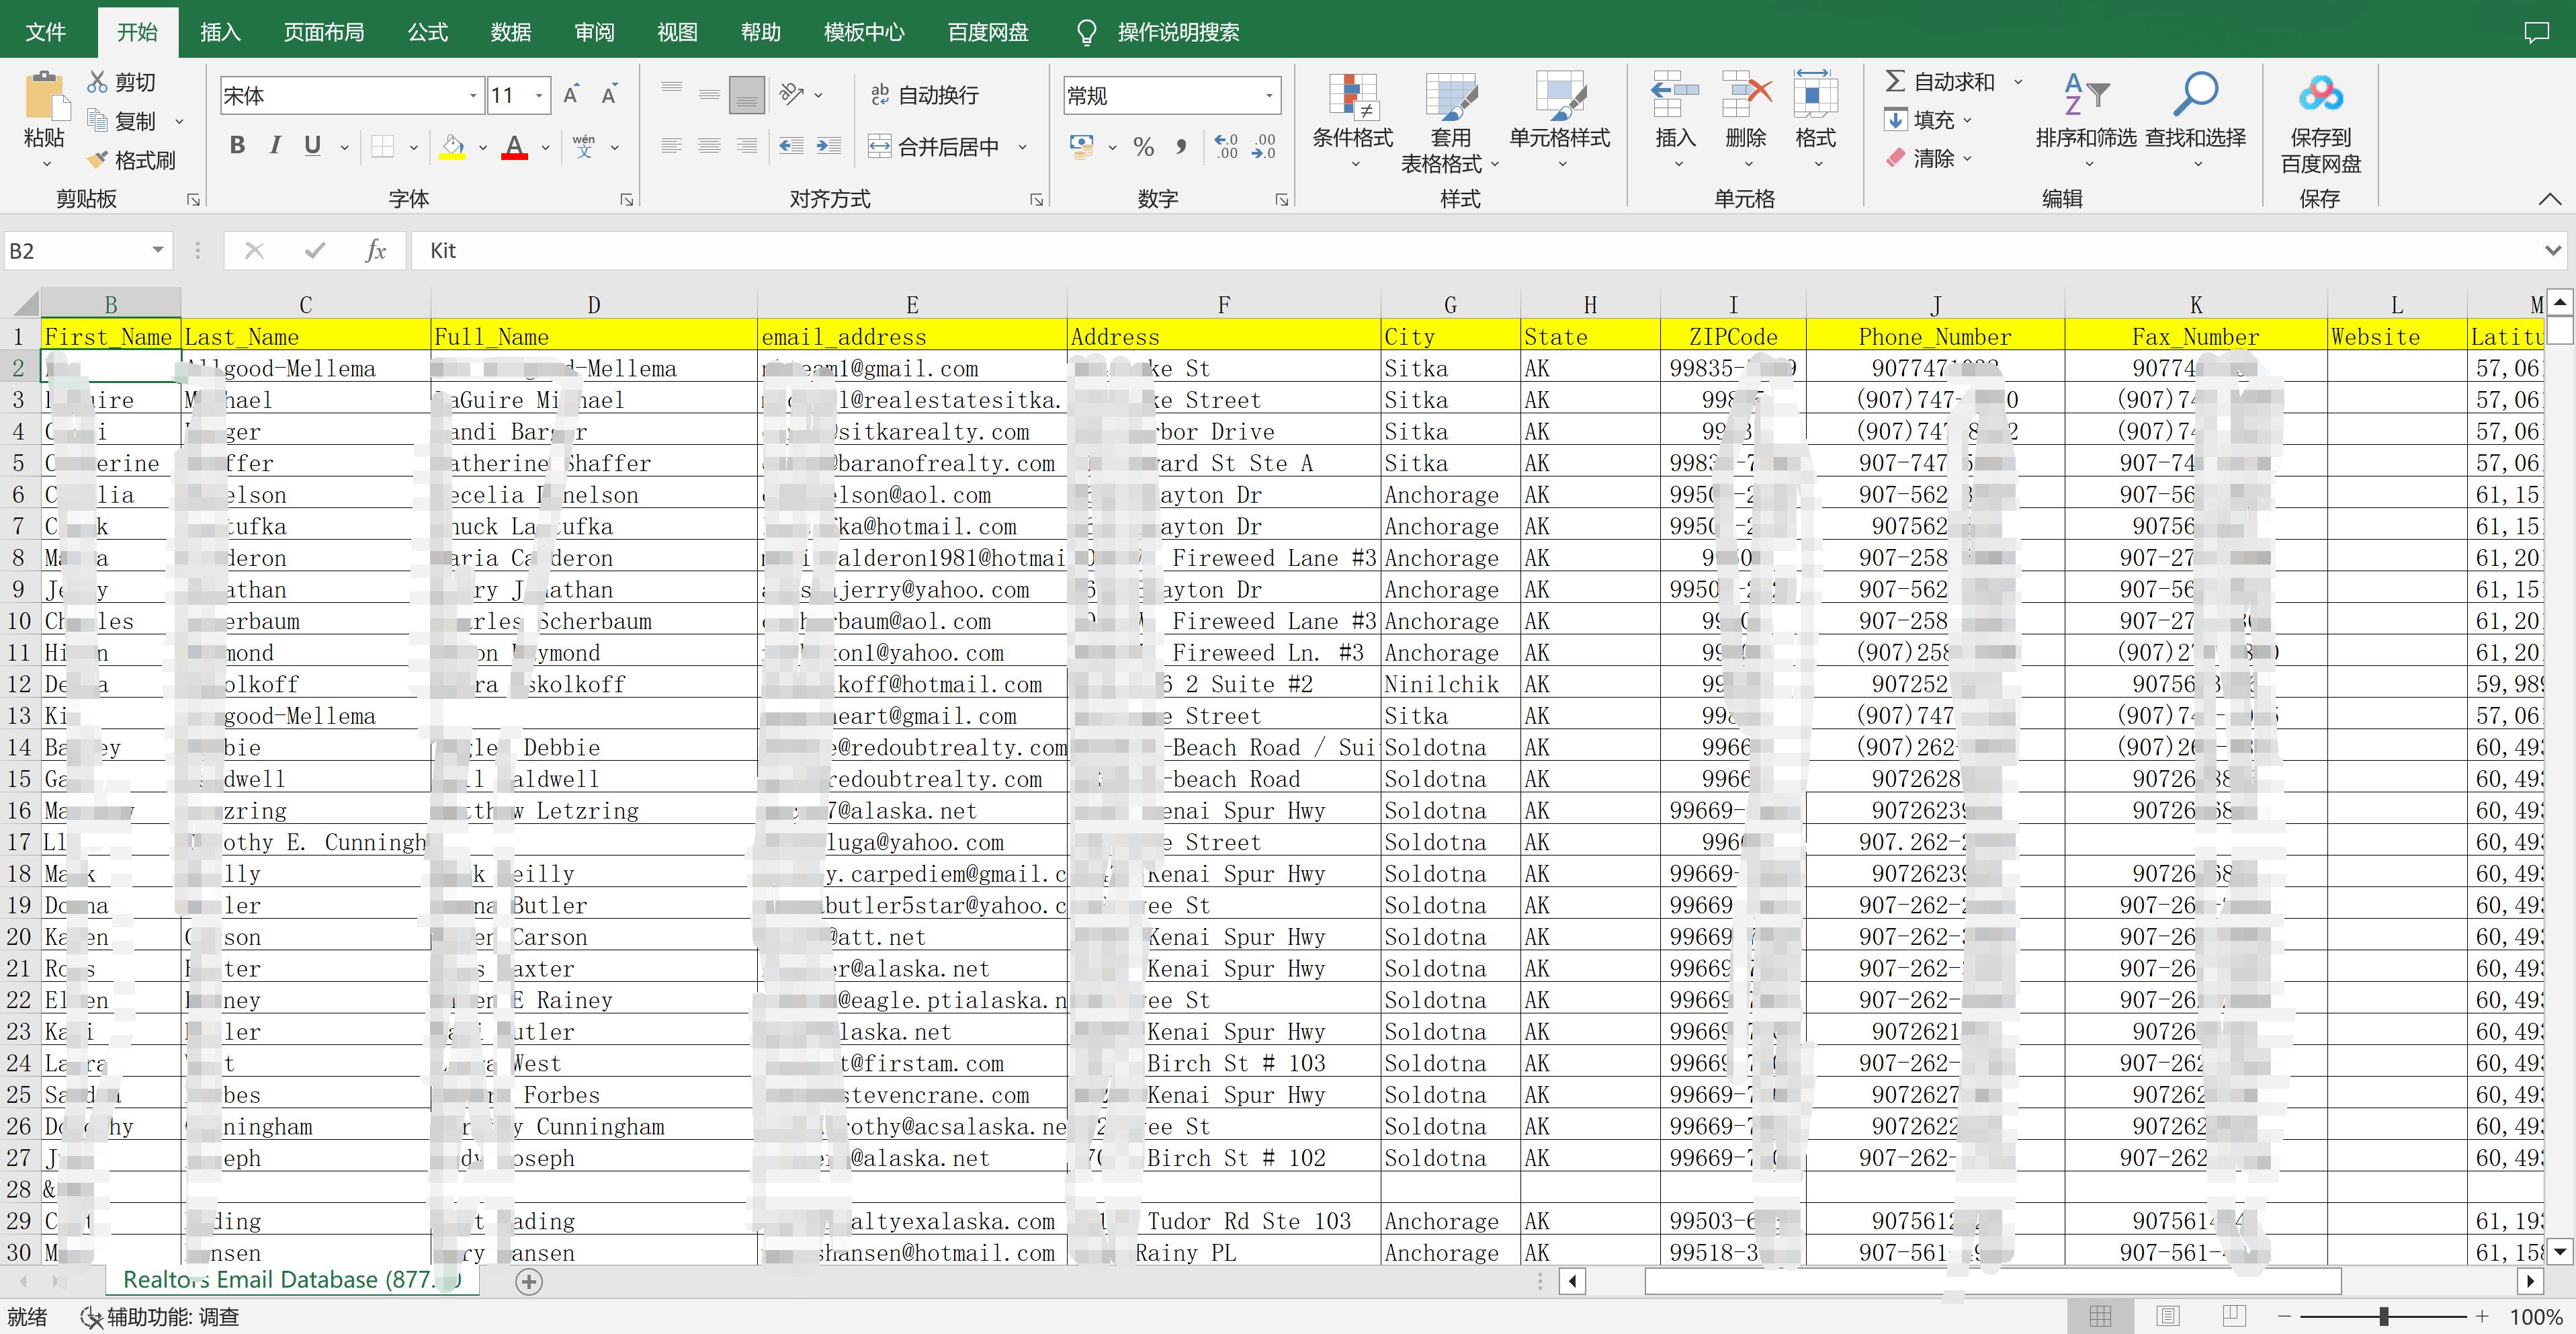Screen dimensions: 2576x1334
Task: Click Clear (清除) button
Action: 1920,158
